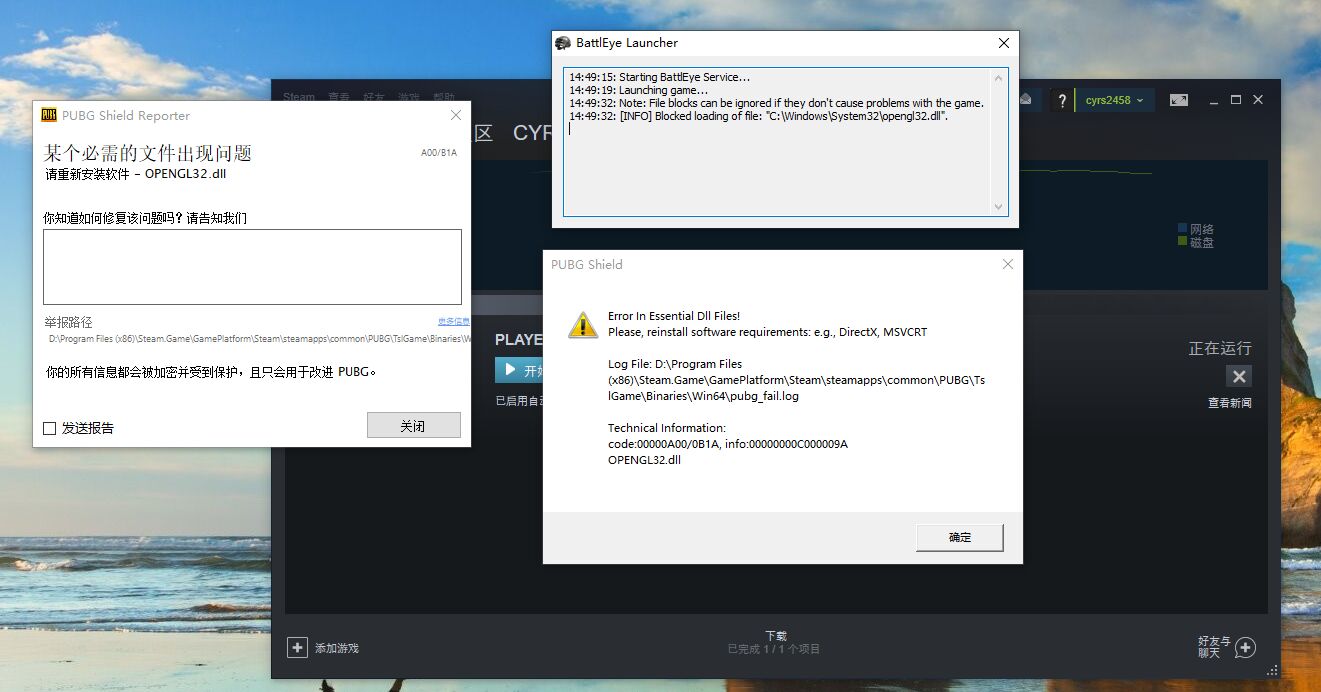Click the 'Starting BattlEye Service...' log line
Screen dimensions: 1321x692
[x=660, y=77]
